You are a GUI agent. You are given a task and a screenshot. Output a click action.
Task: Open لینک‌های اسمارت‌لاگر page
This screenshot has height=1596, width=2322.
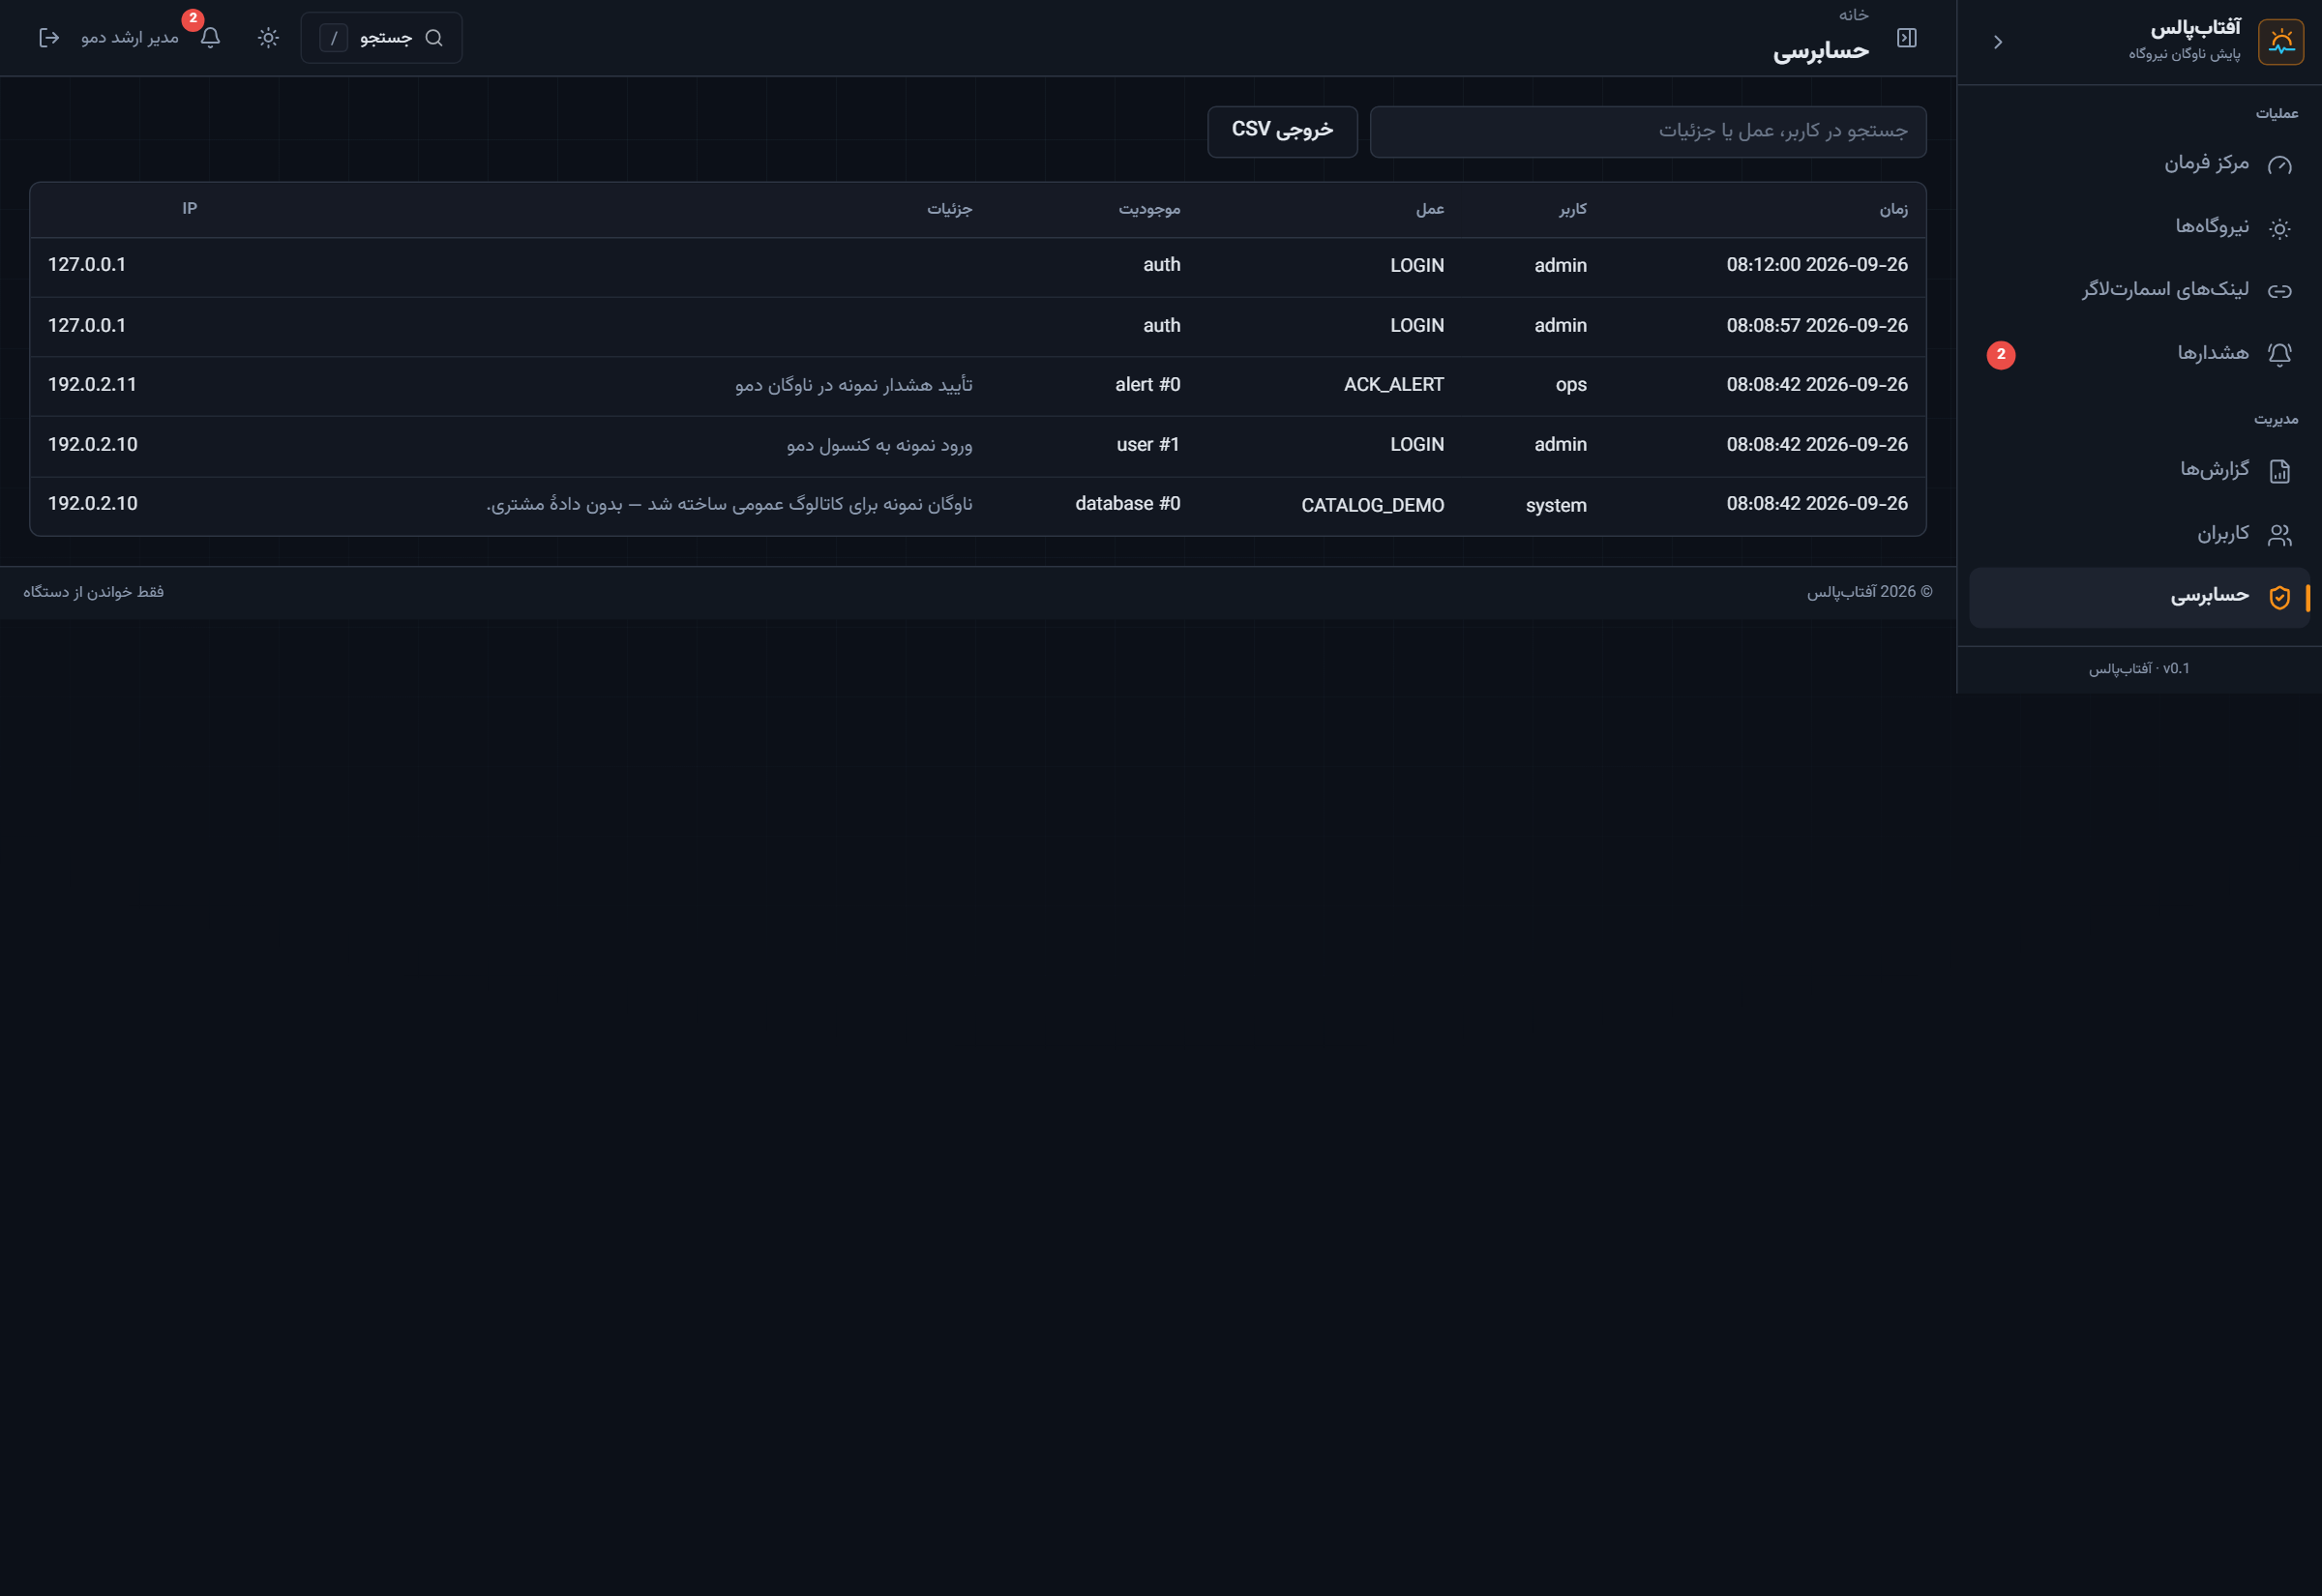[2139, 290]
